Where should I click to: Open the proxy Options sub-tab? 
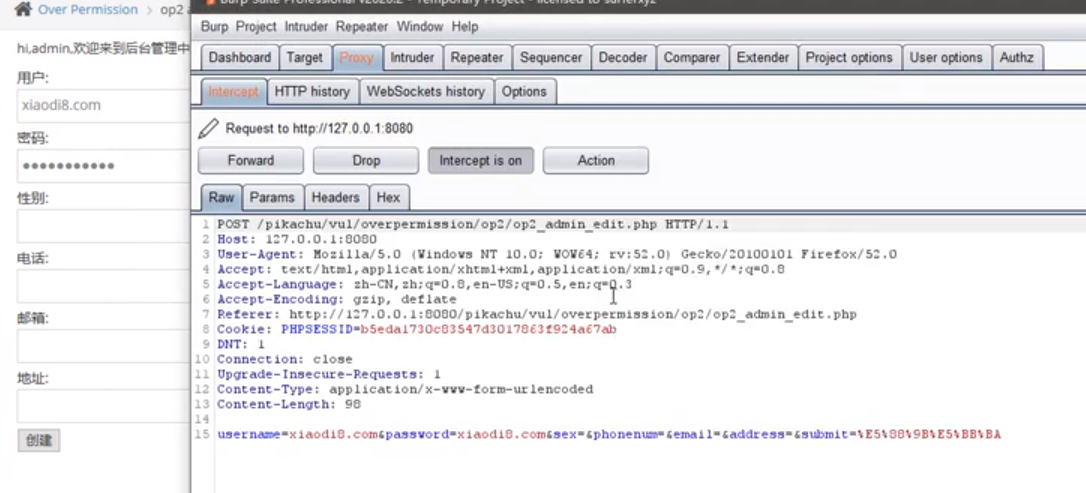(524, 91)
